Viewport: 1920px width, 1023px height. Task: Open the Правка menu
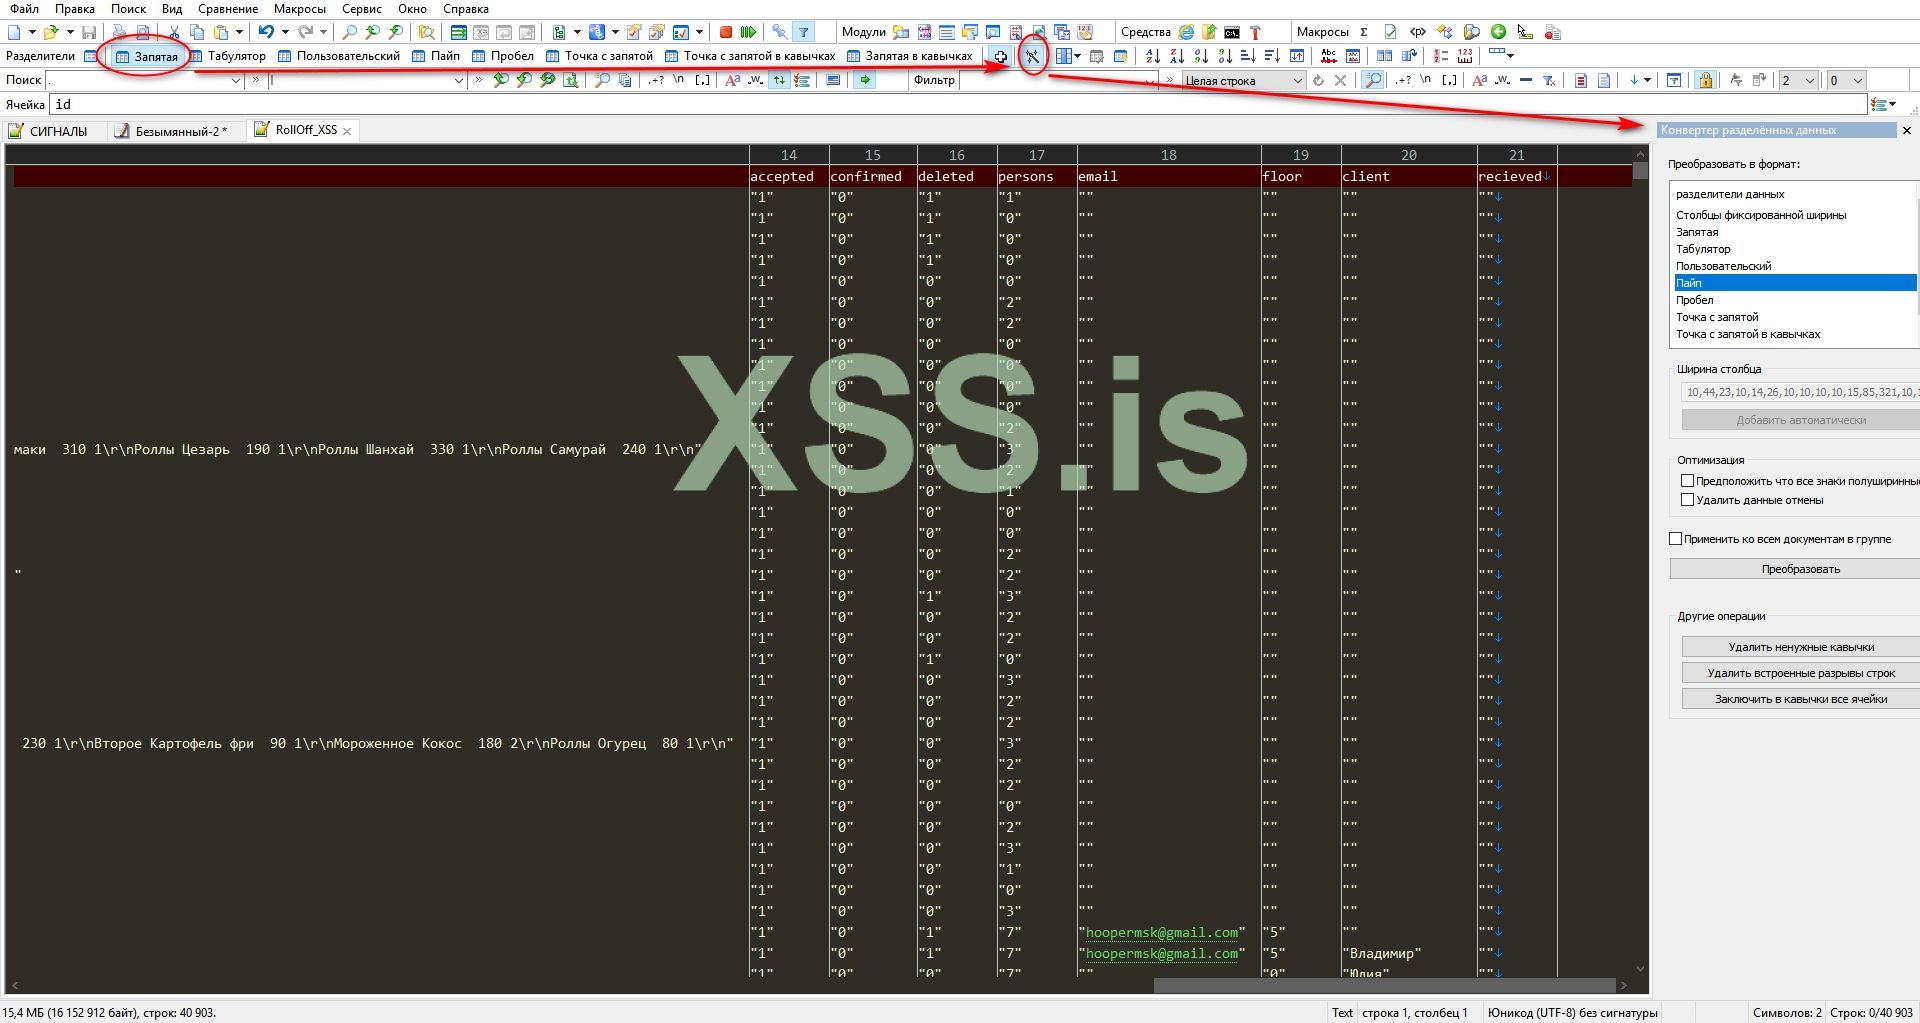[75, 9]
